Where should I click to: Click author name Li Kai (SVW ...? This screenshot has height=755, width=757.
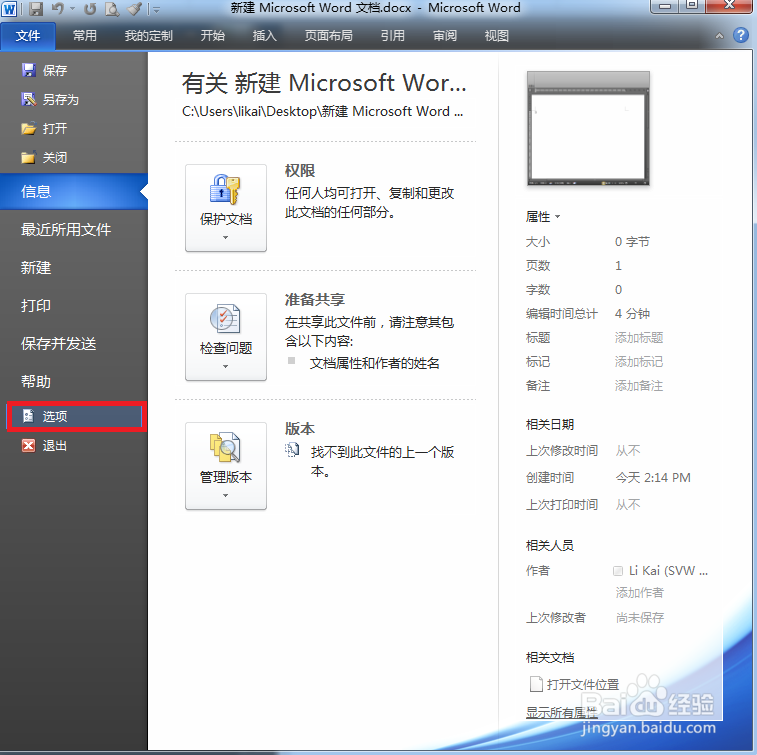[668, 571]
